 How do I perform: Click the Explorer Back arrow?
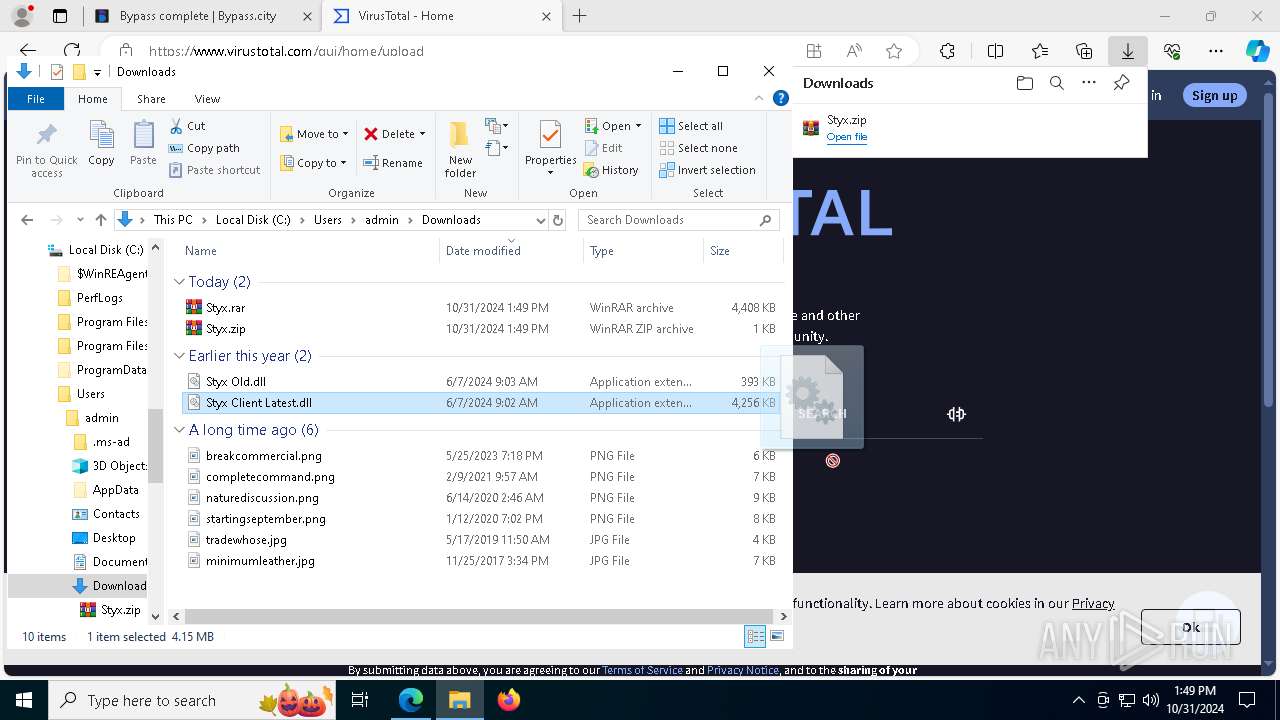tap(27, 220)
